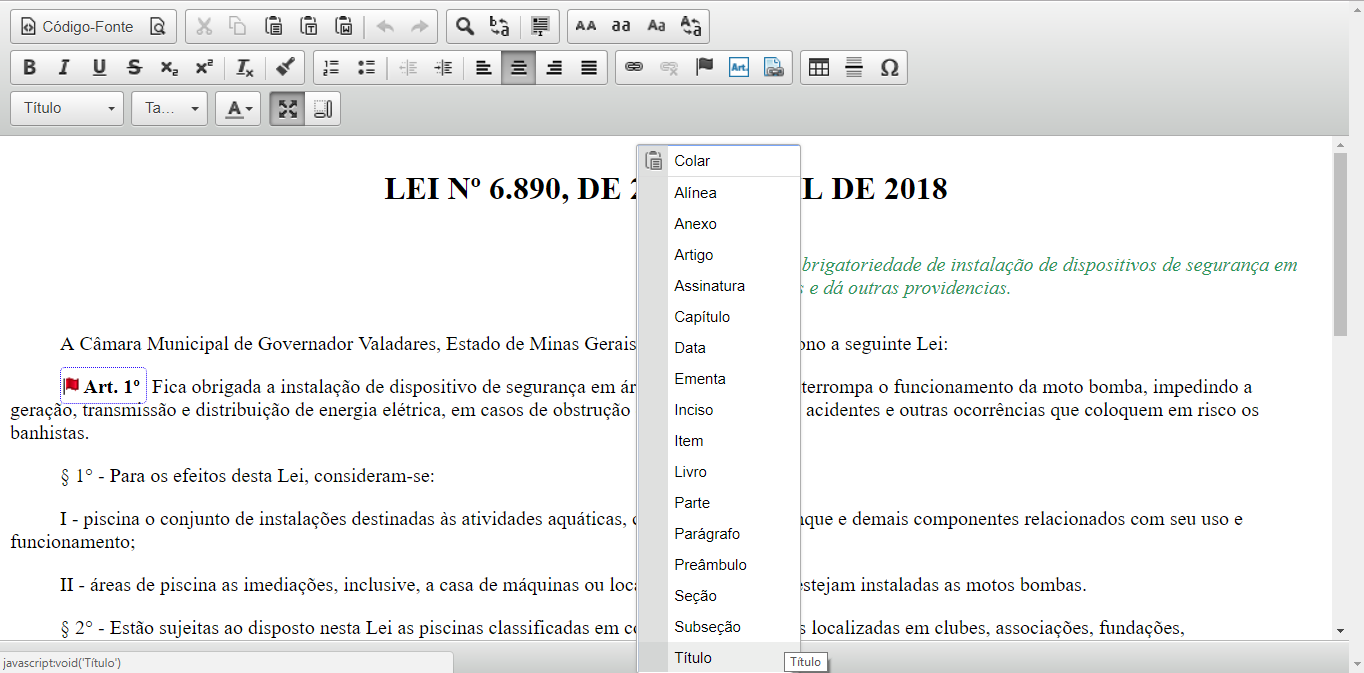Convert text to uppercase with AA
1364x673 pixels.
586,27
